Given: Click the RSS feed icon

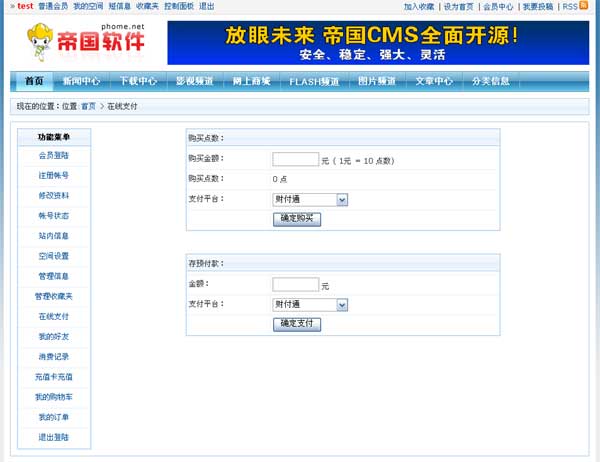Looking at the screenshot, I should tap(585, 6).
